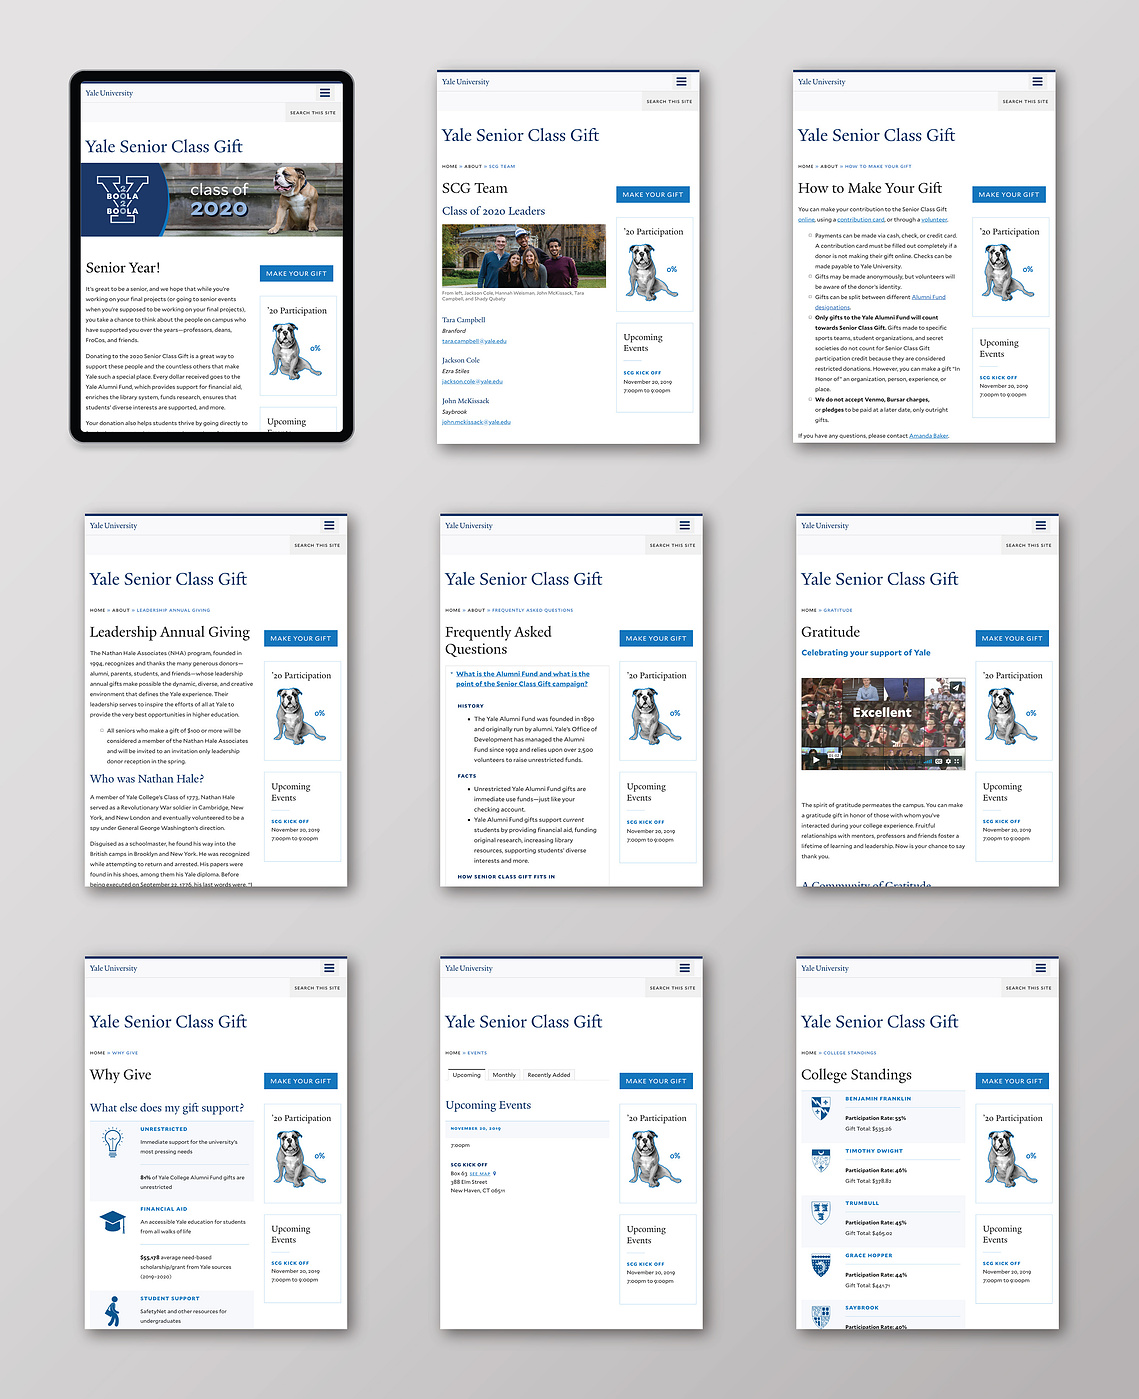1139x1399 pixels.
Task: Click 'Celebrating your support of Yale' subheading
Action: pos(866,653)
